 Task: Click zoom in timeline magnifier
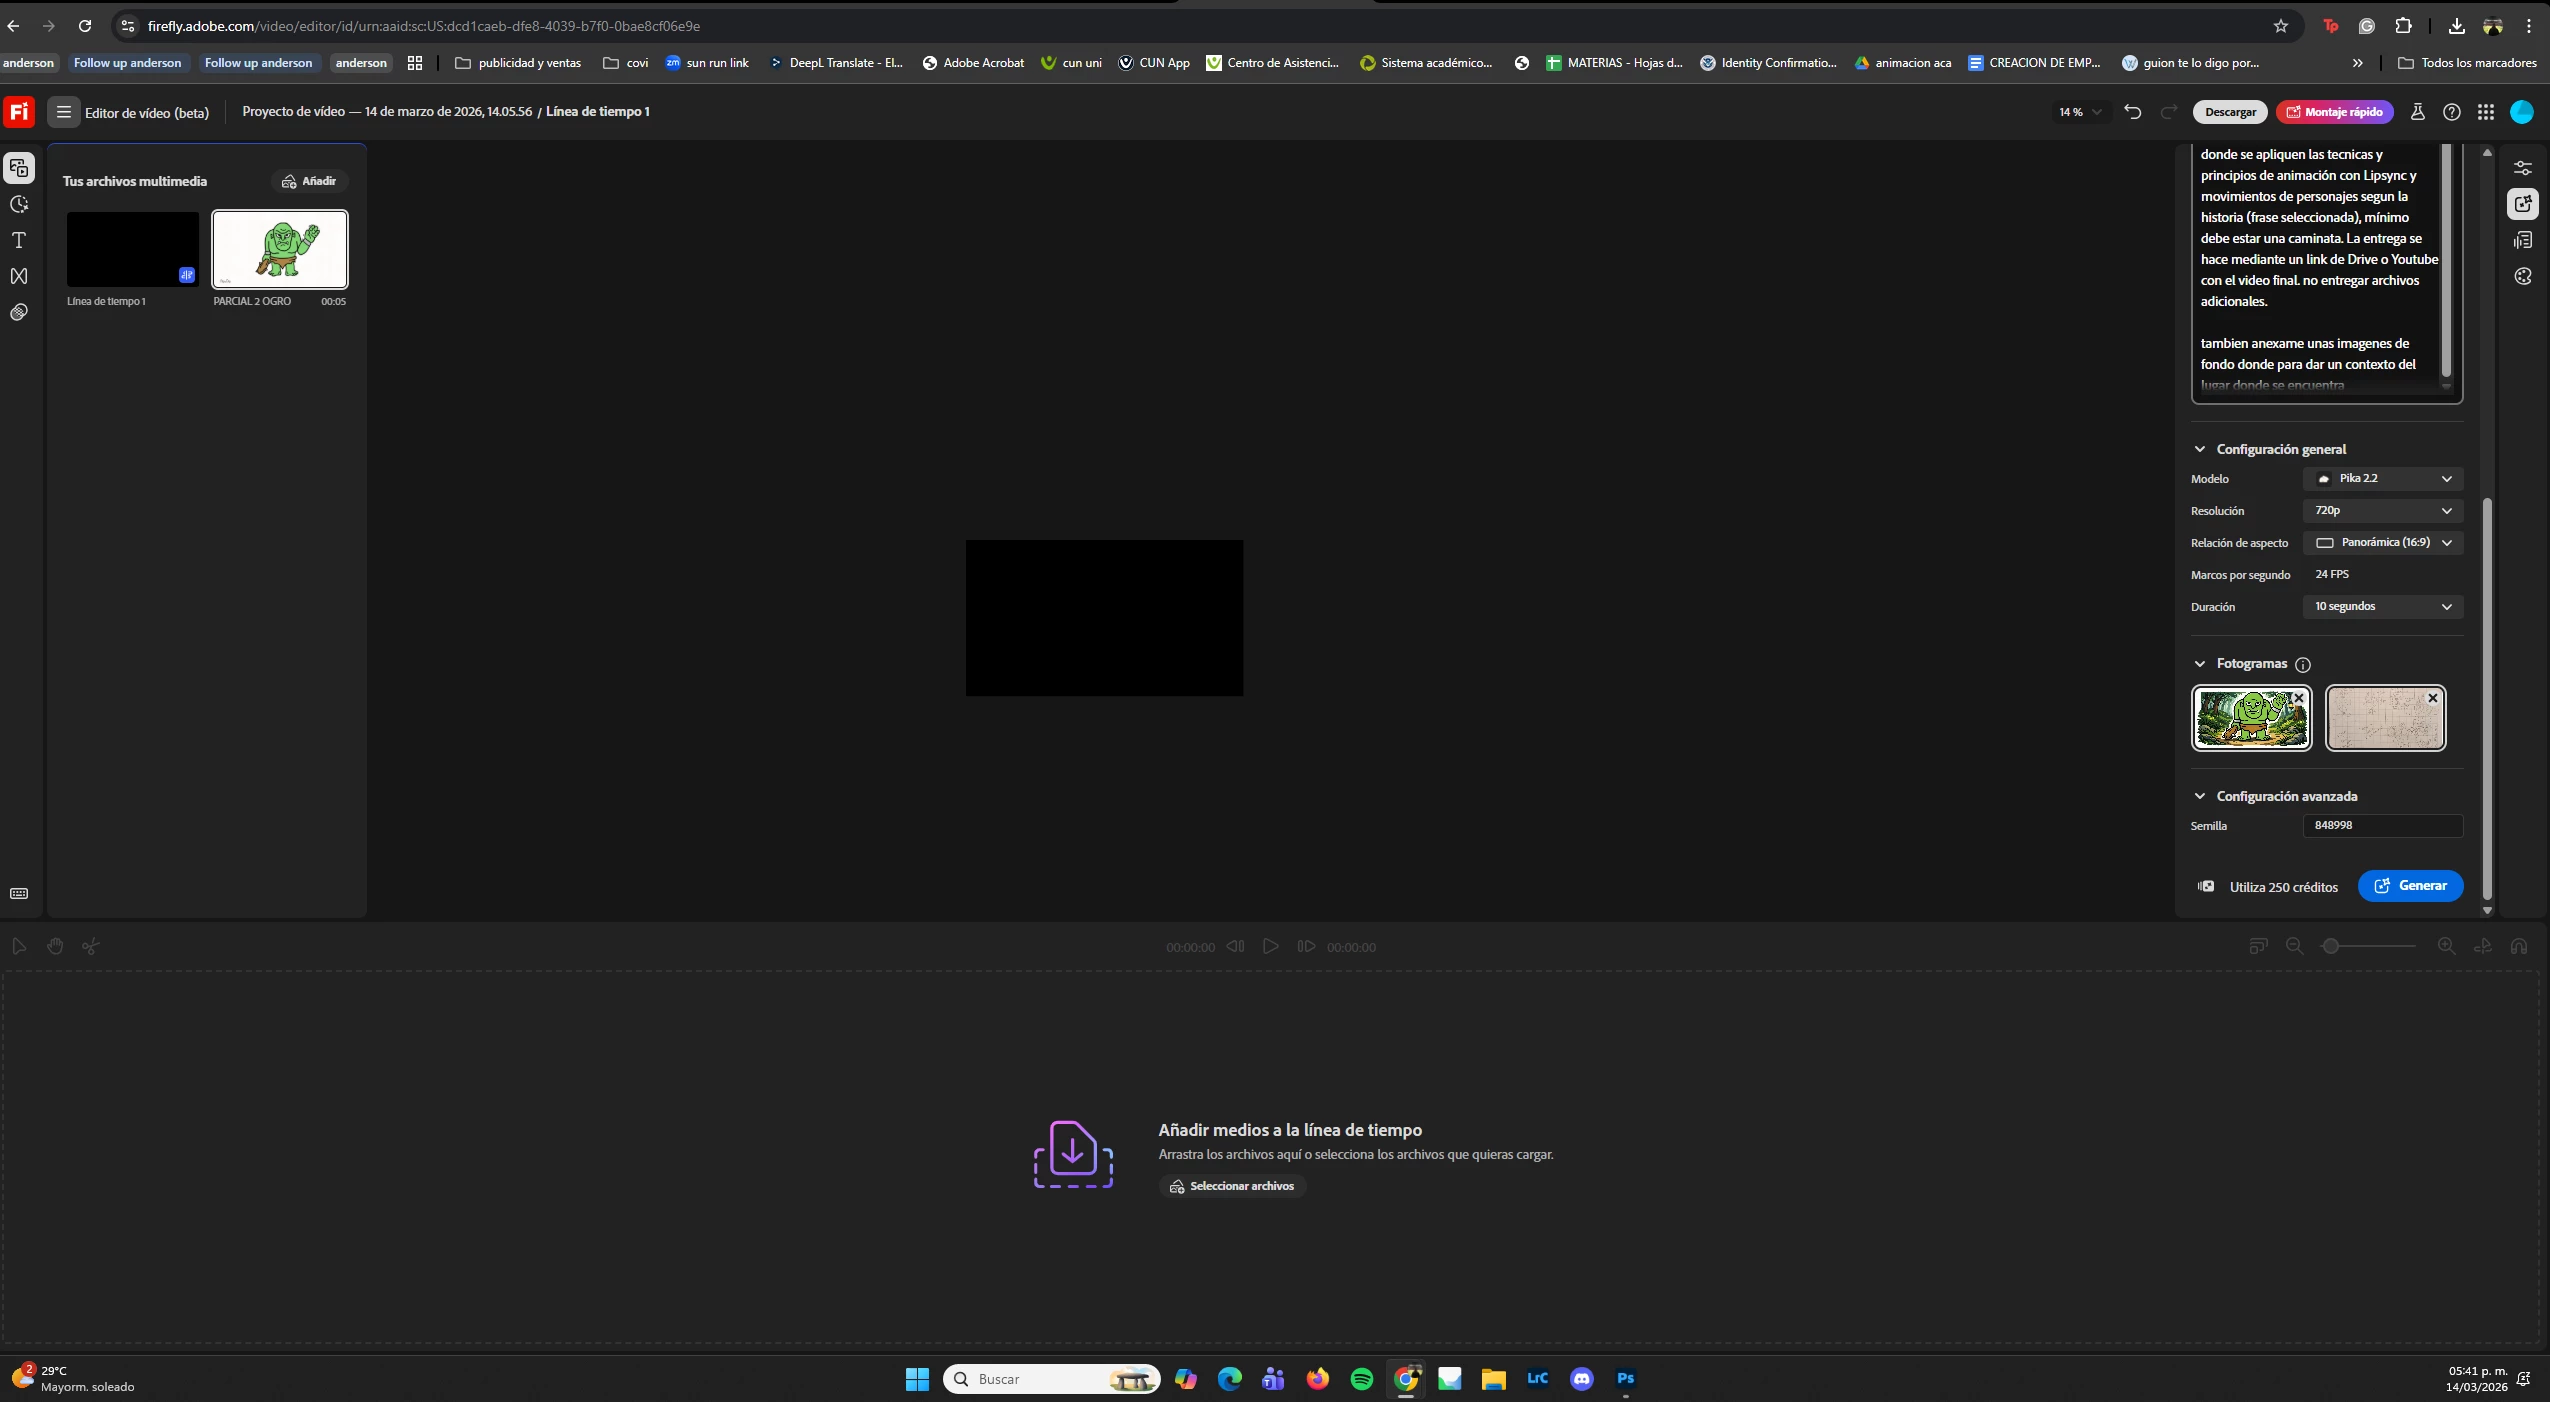click(x=2446, y=946)
